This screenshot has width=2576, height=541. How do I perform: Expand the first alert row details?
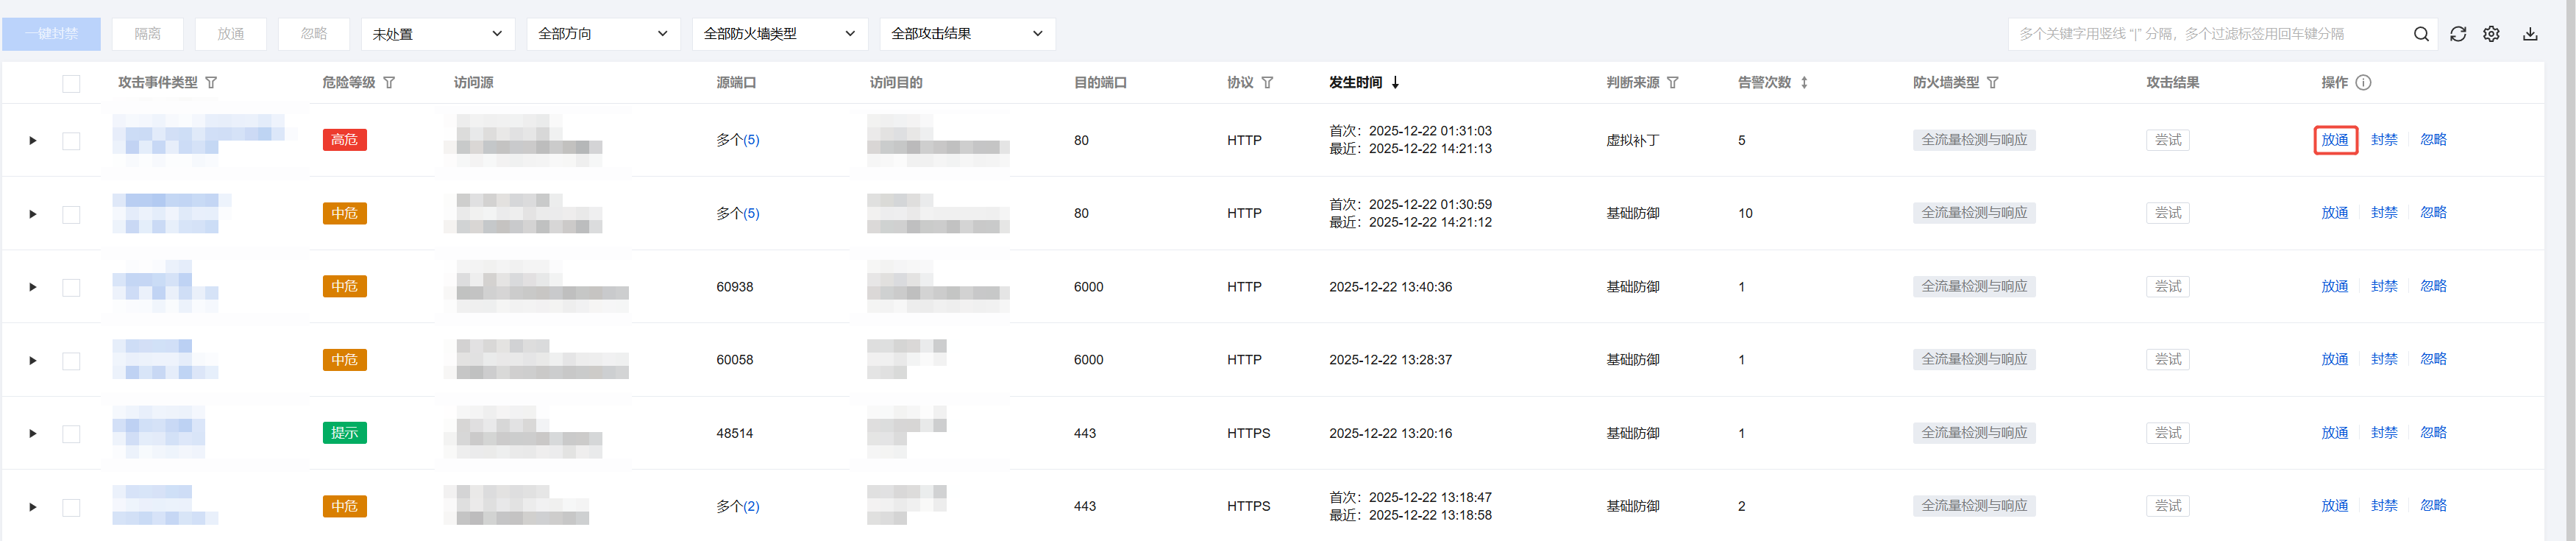(33, 141)
